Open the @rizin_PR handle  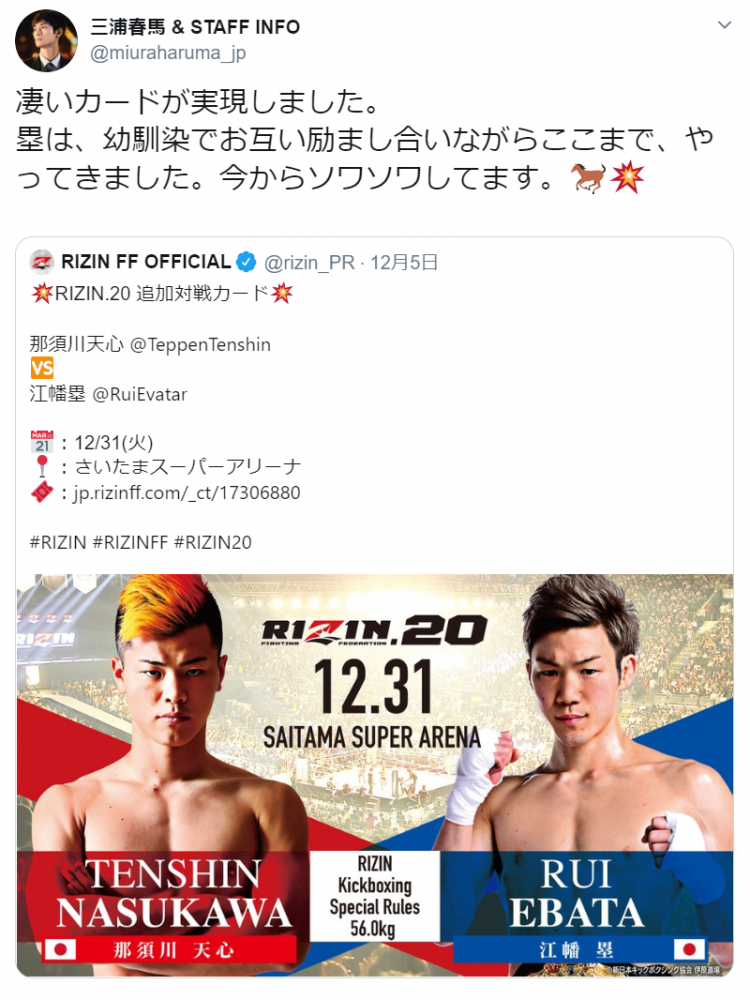309,262
